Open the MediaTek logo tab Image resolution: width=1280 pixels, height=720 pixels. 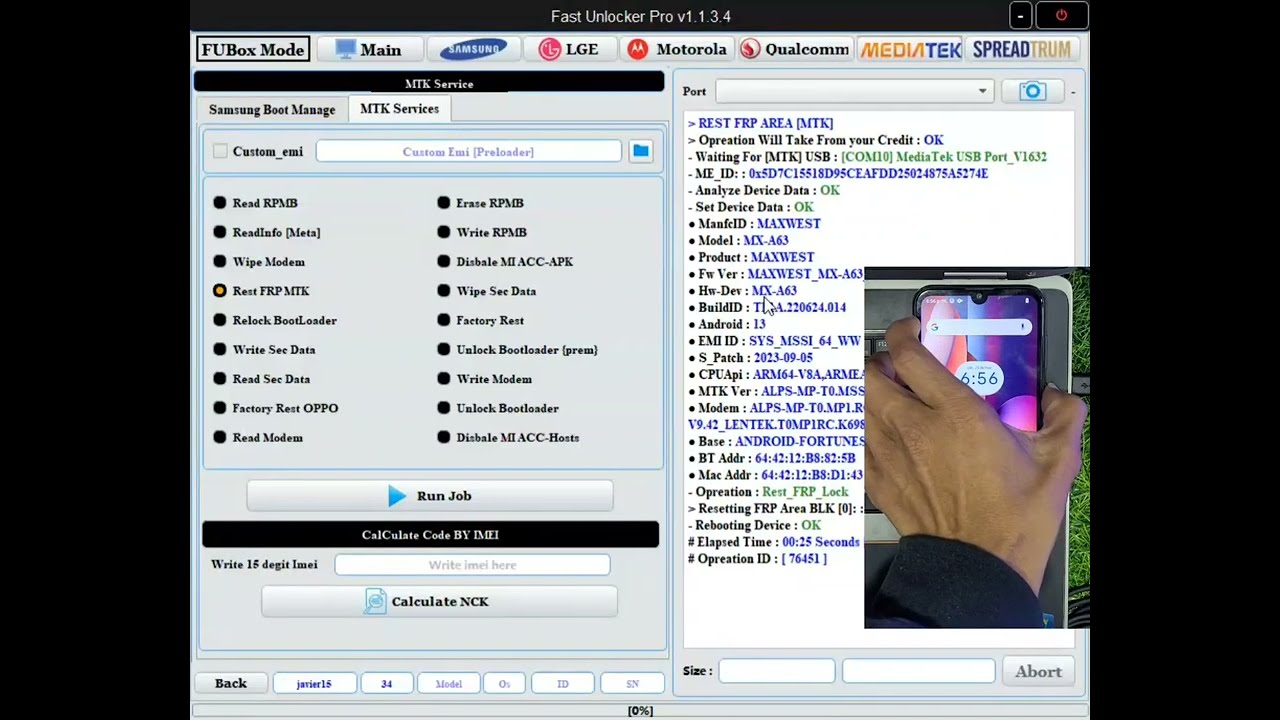910,49
